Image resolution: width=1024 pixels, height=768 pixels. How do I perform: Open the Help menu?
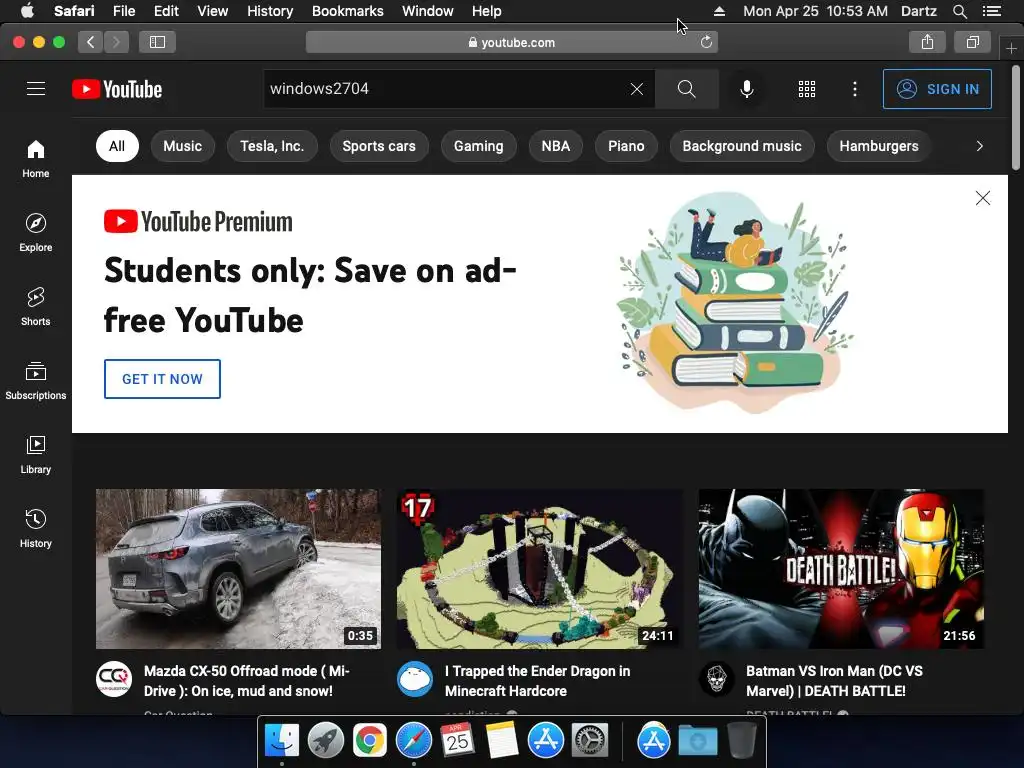(487, 11)
